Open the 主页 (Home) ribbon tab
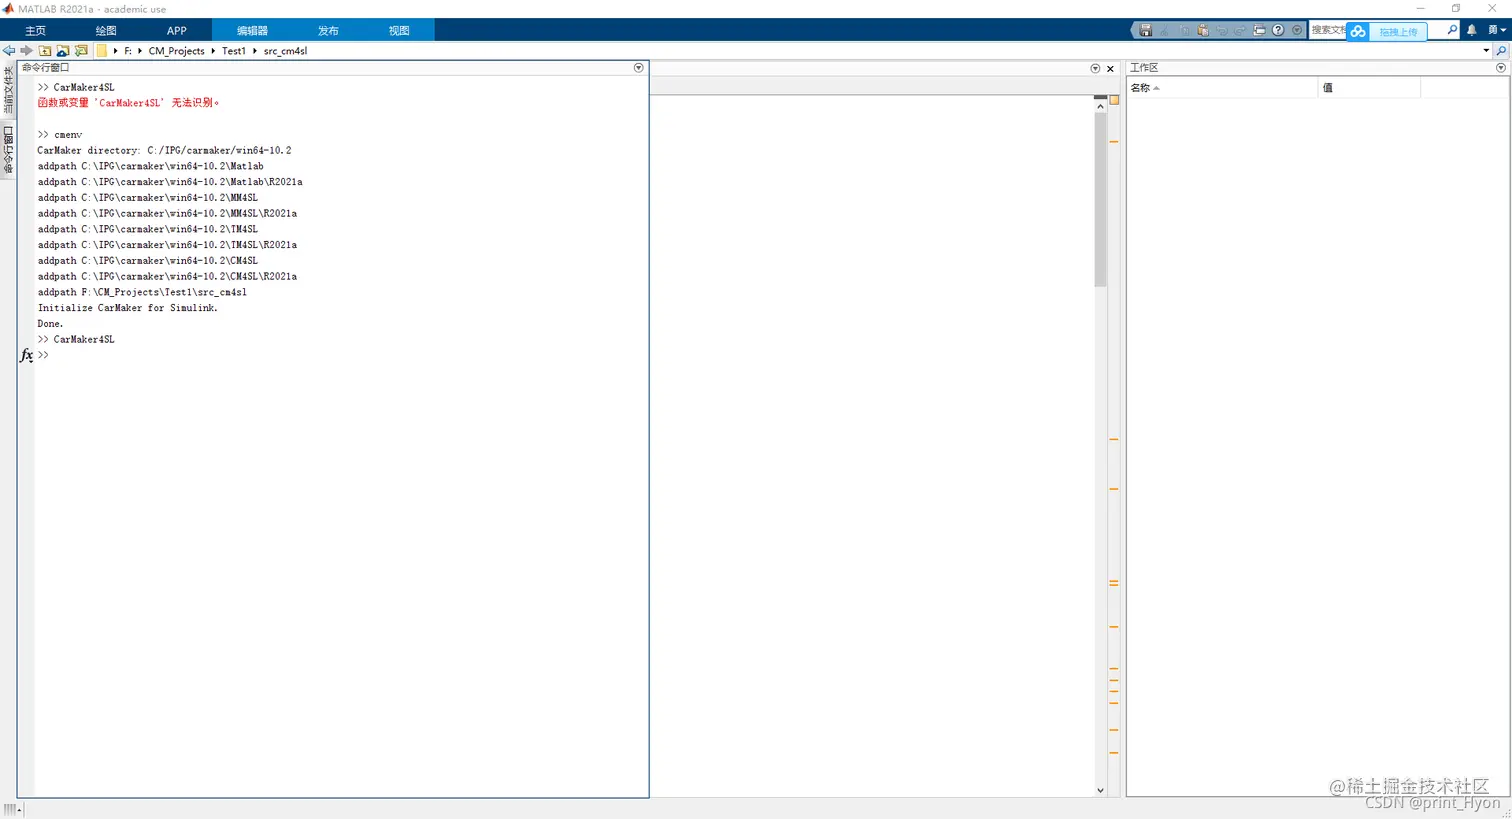 point(36,31)
